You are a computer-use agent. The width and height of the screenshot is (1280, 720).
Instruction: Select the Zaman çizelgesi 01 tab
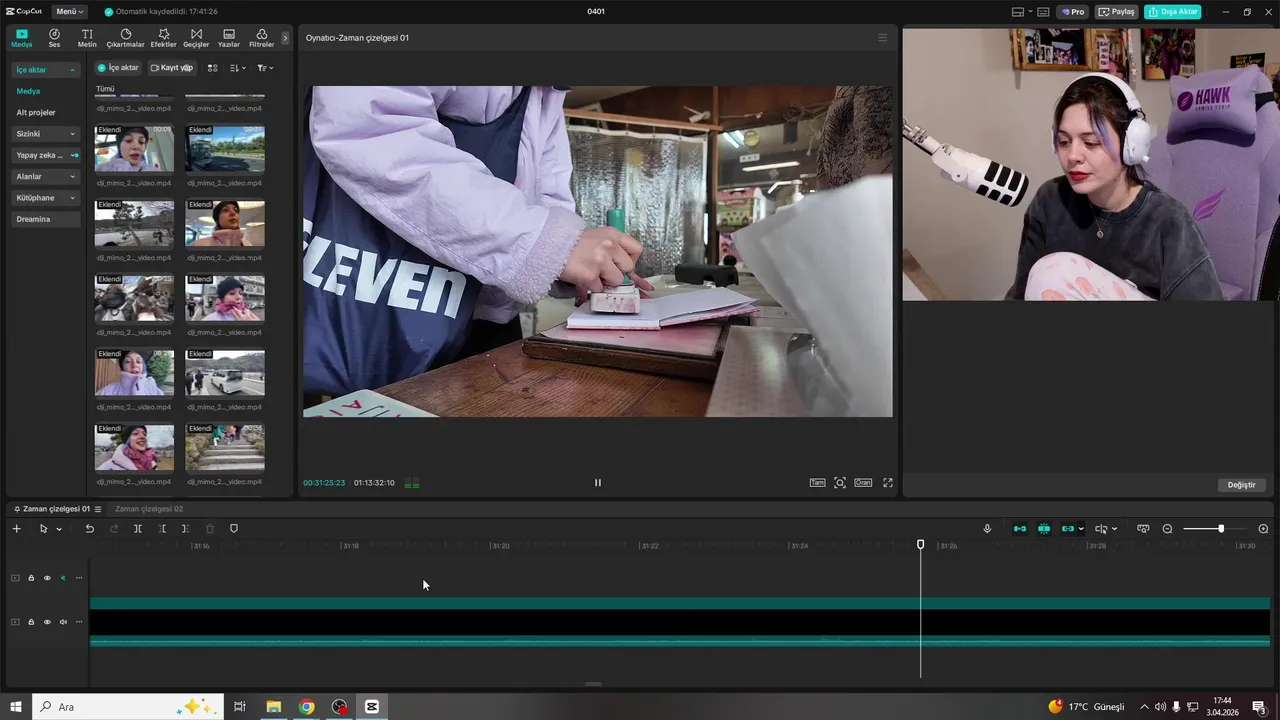click(x=56, y=509)
